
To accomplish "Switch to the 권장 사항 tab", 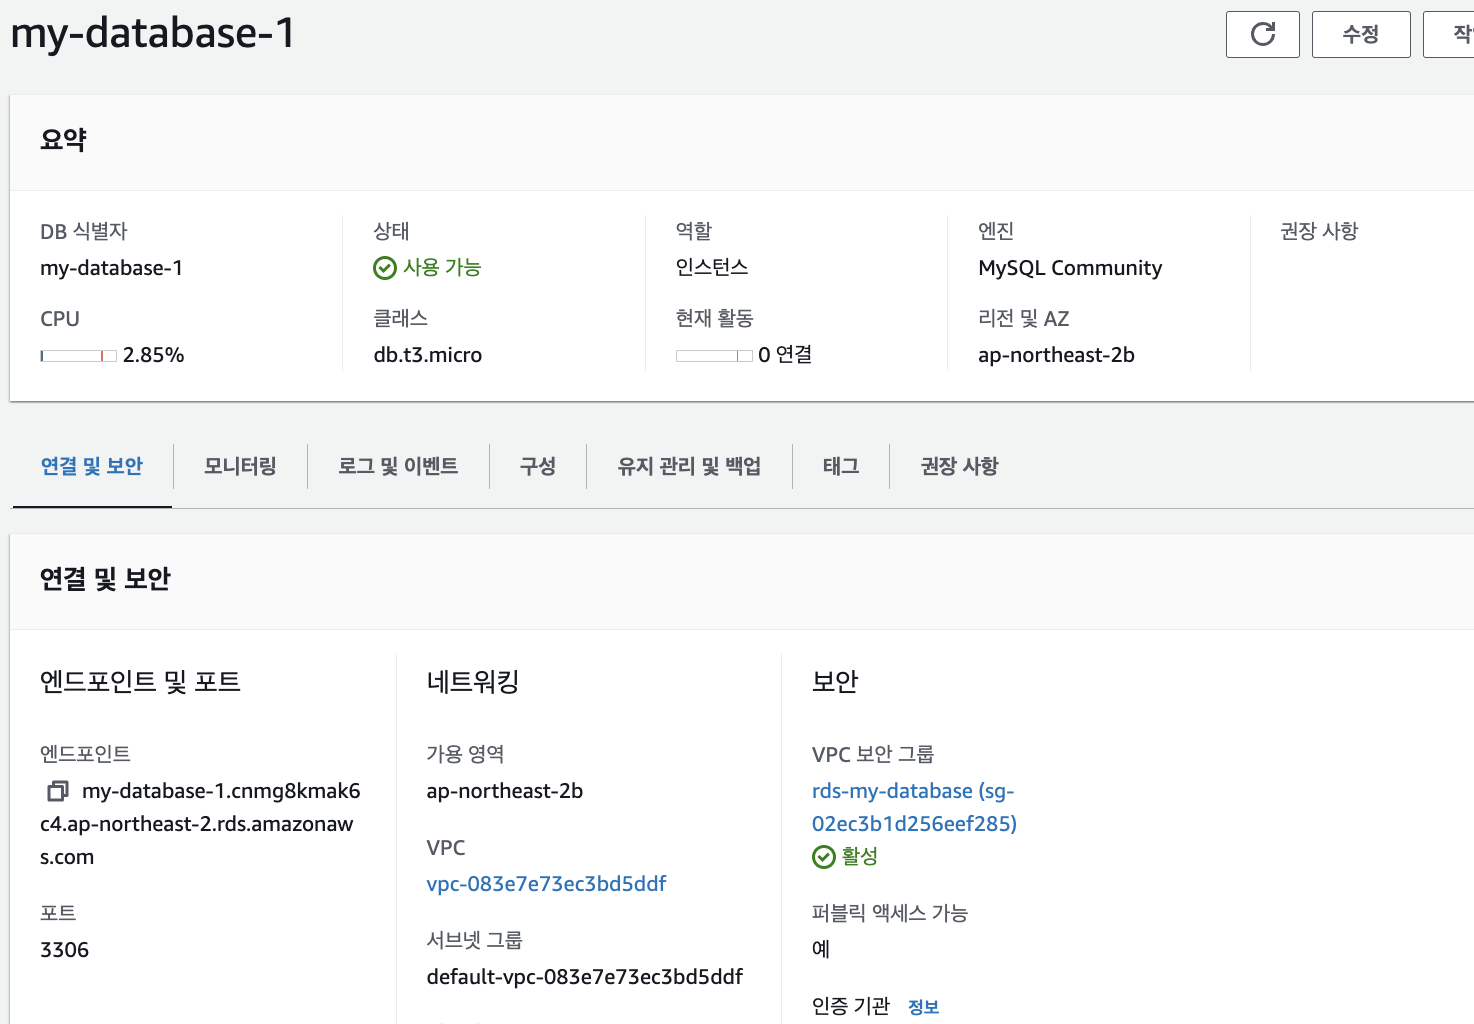I will [959, 466].
